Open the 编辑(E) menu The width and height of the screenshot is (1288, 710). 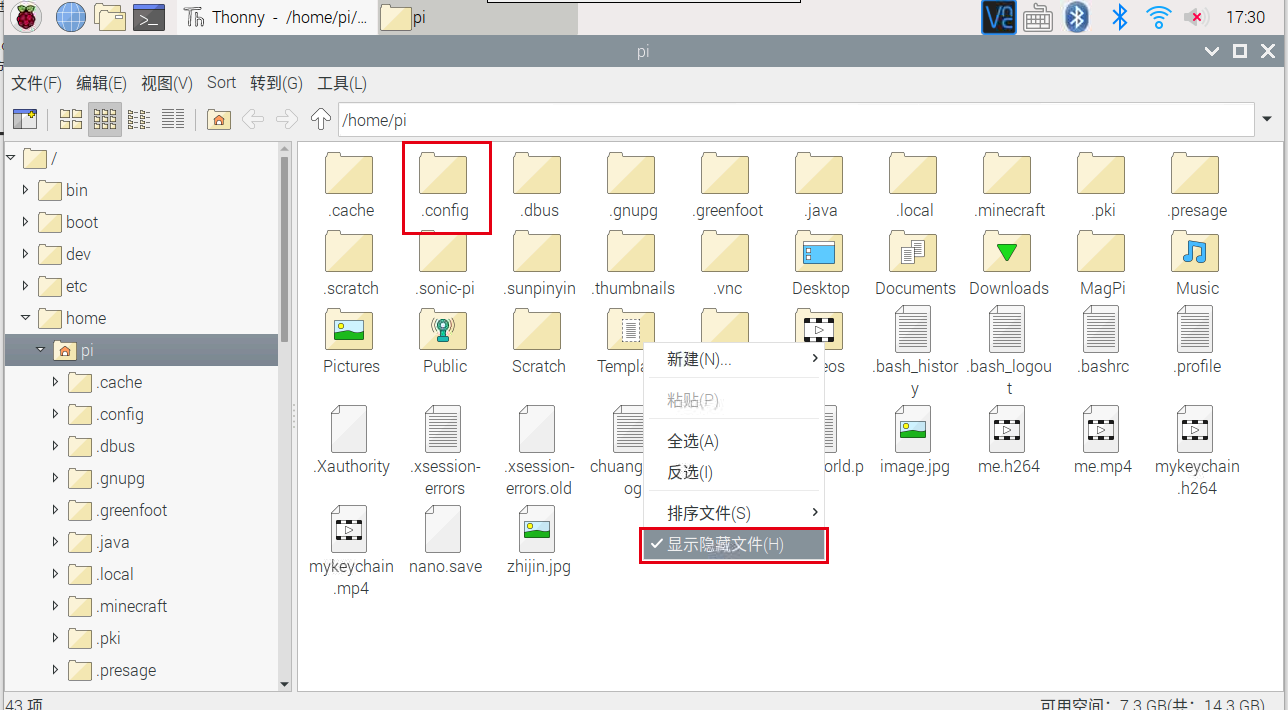(102, 83)
